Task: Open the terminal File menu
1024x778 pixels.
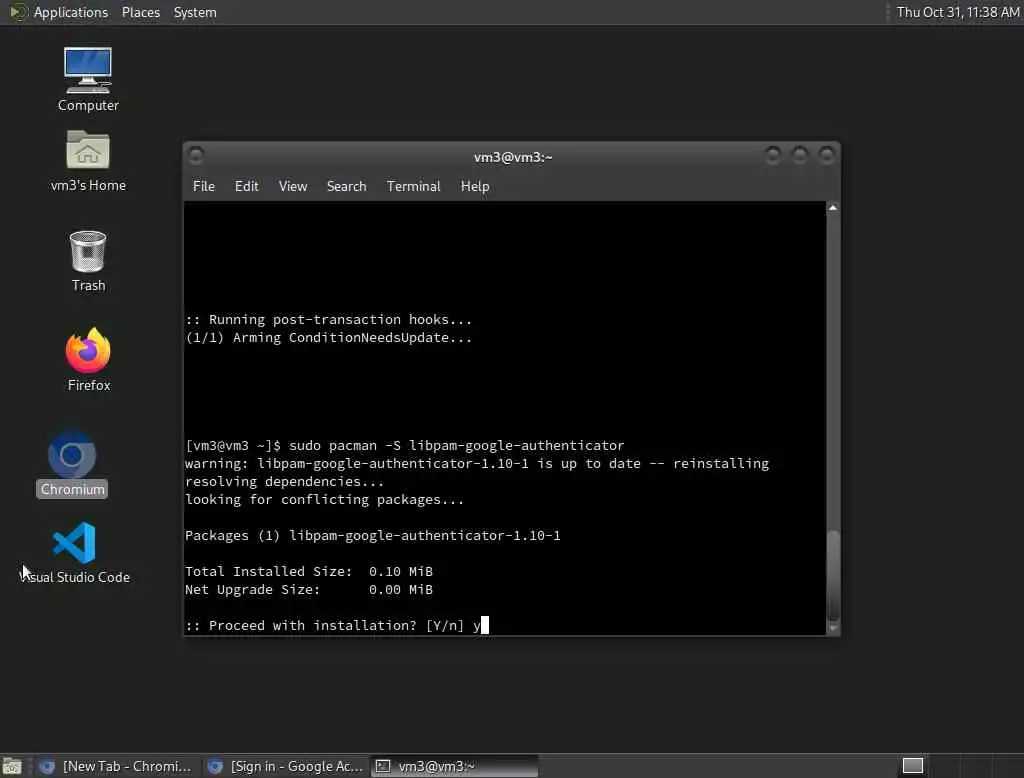Action: click(204, 186)
